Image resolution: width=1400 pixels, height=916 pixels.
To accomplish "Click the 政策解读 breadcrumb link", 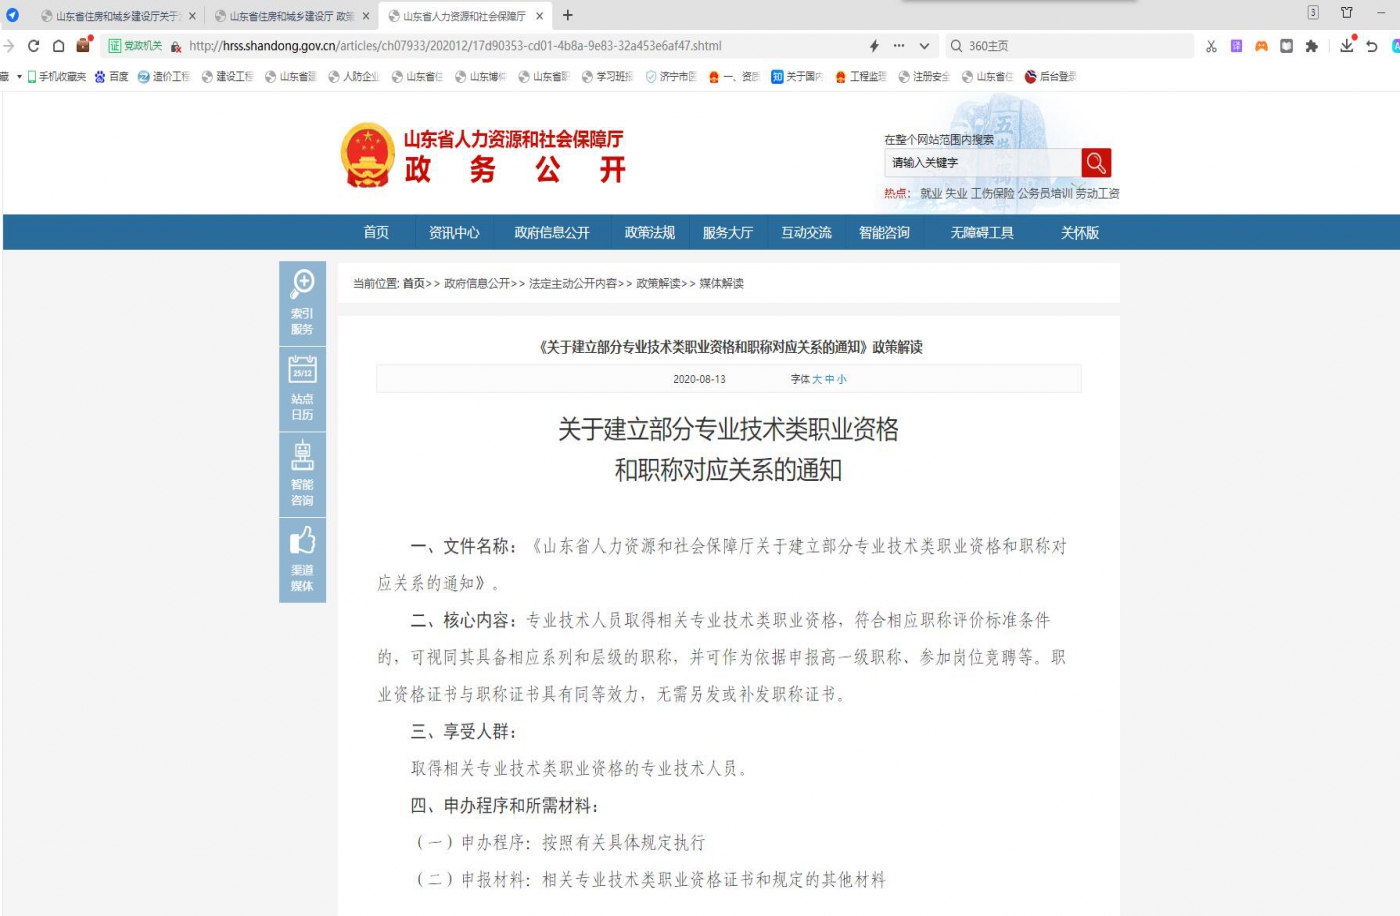I will 658,284.
